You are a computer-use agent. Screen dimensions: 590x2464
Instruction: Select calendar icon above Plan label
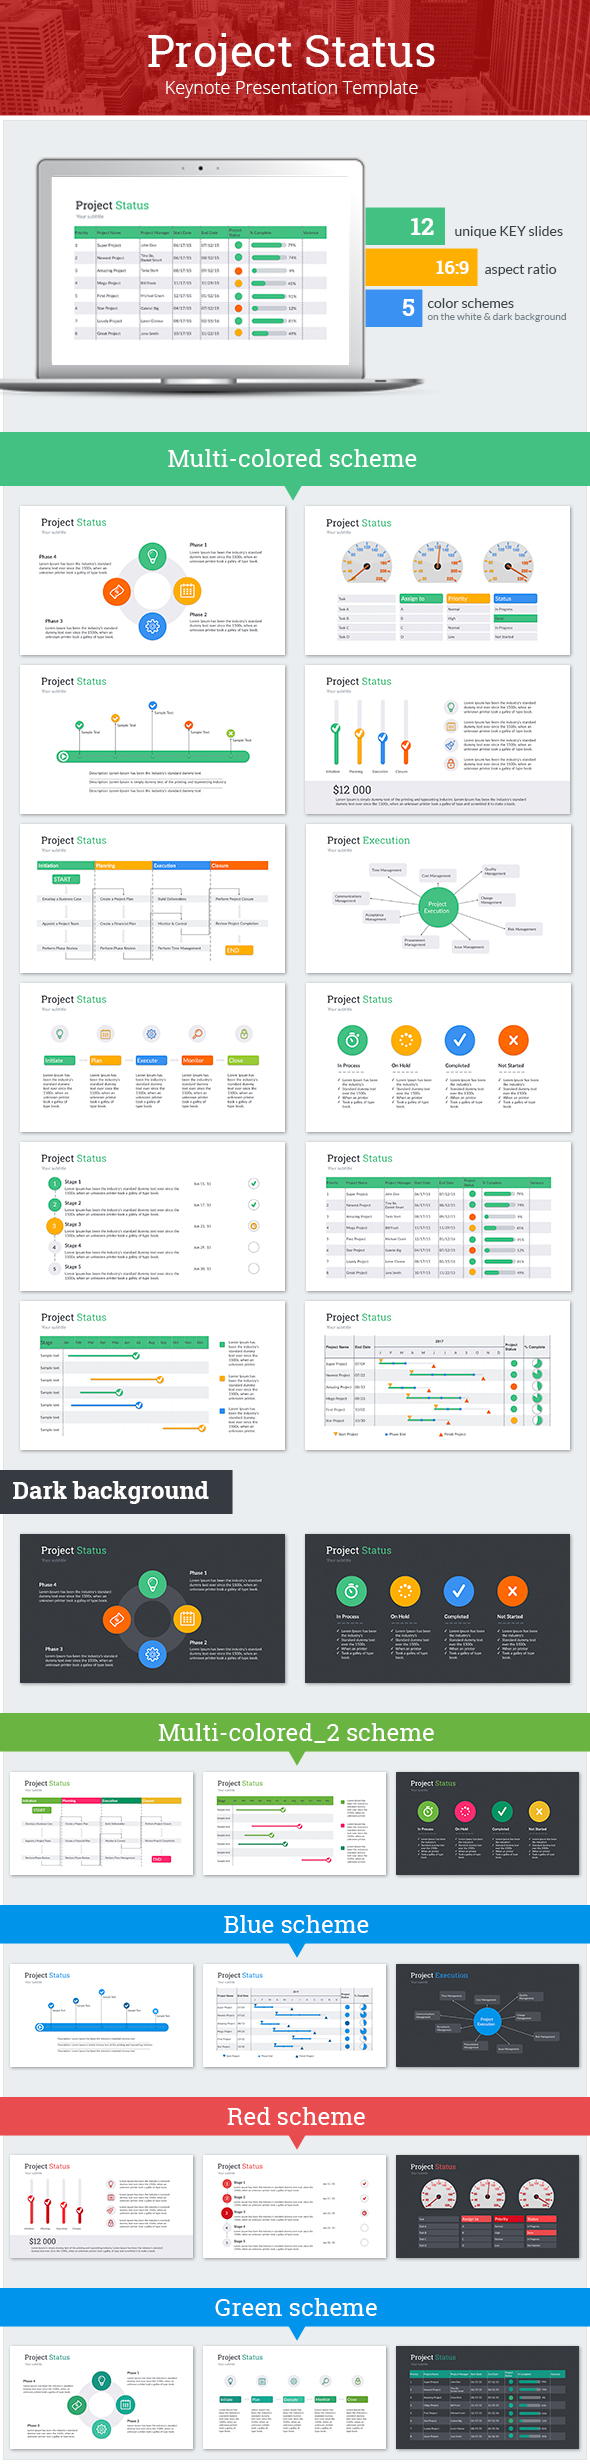(x=105, y=1034)
